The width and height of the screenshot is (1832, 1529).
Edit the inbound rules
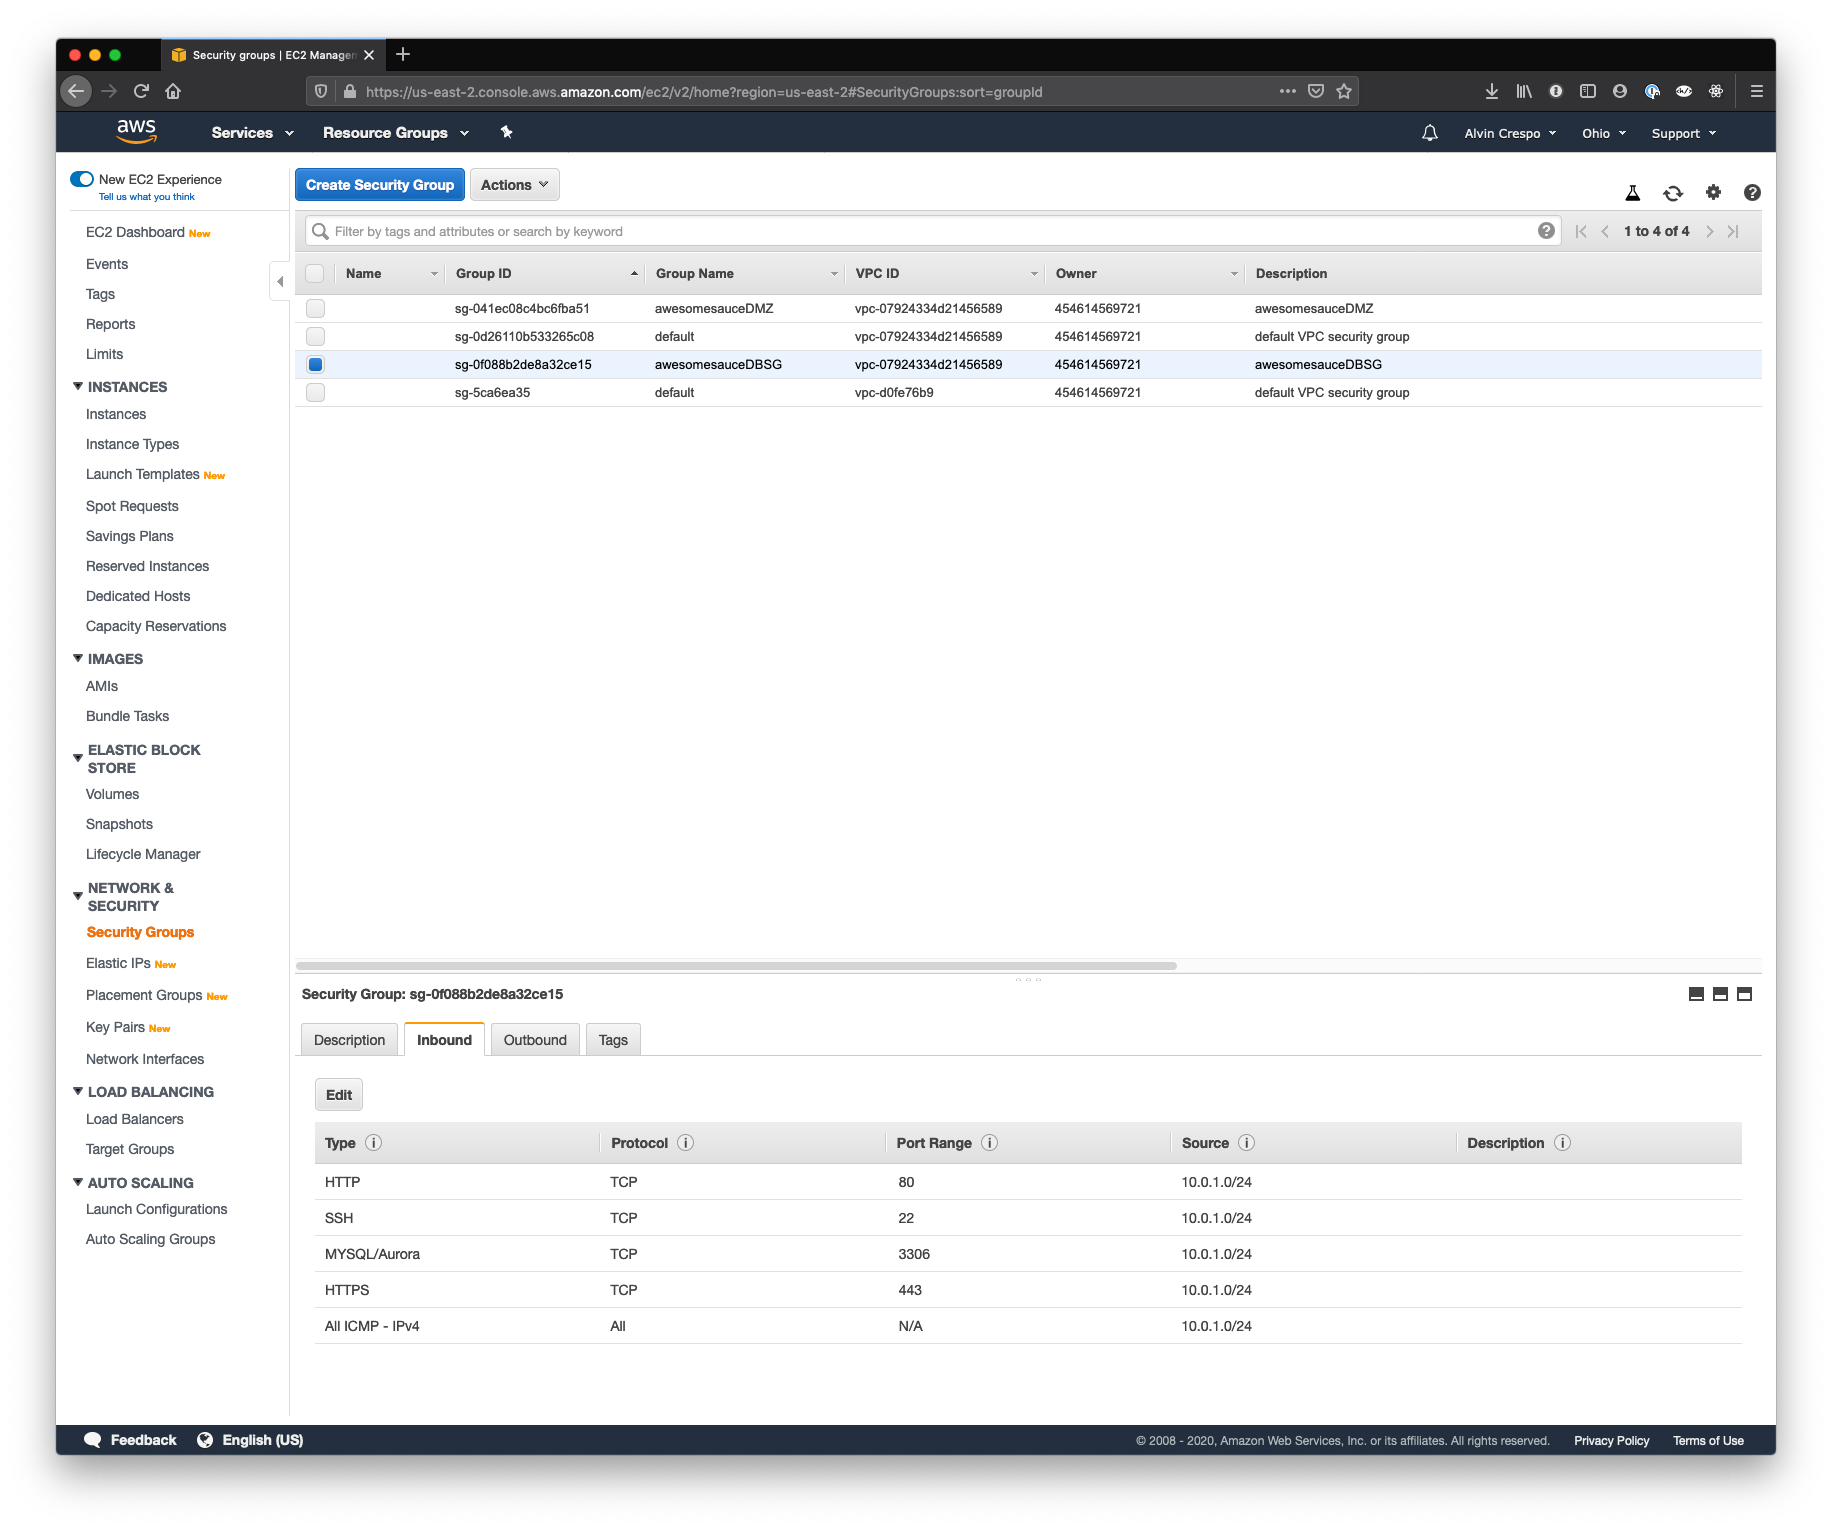[338, 1094]
